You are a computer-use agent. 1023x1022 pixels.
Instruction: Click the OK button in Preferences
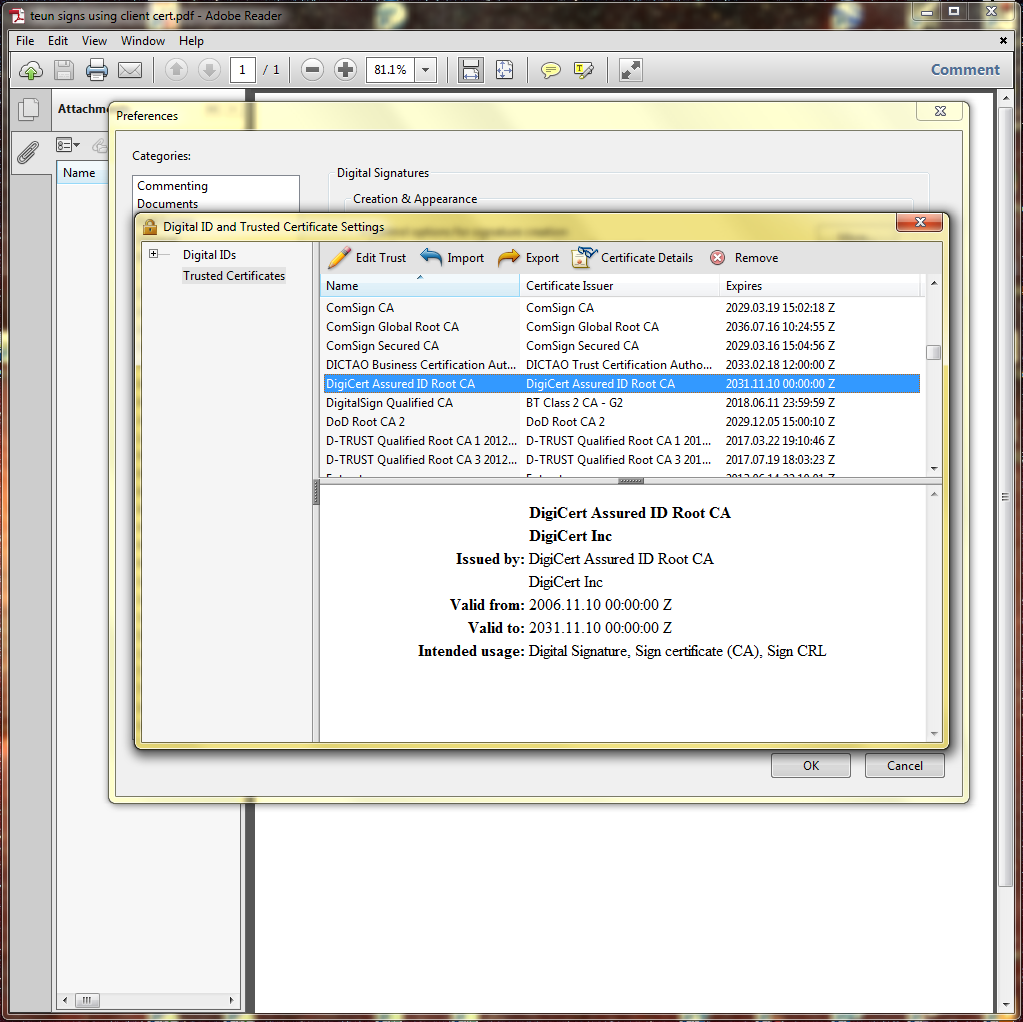810,766
